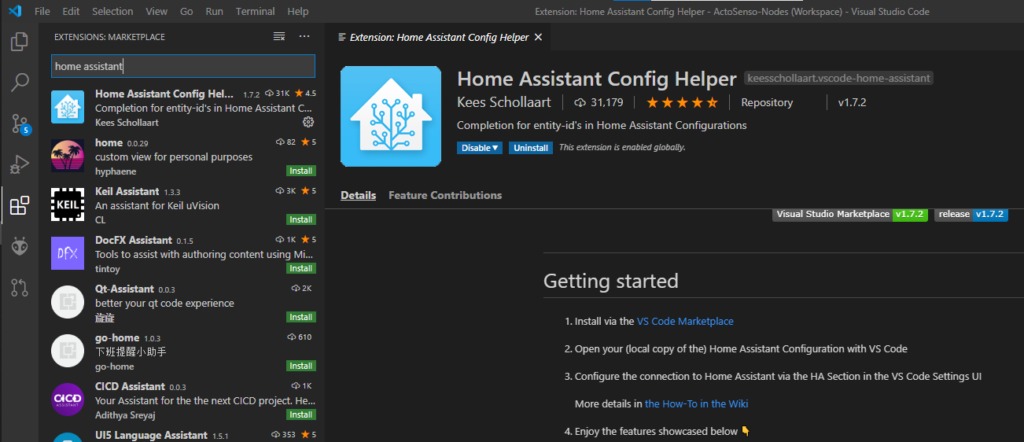Select the Qt-Assistant extension title

click(x=125, y=289)
